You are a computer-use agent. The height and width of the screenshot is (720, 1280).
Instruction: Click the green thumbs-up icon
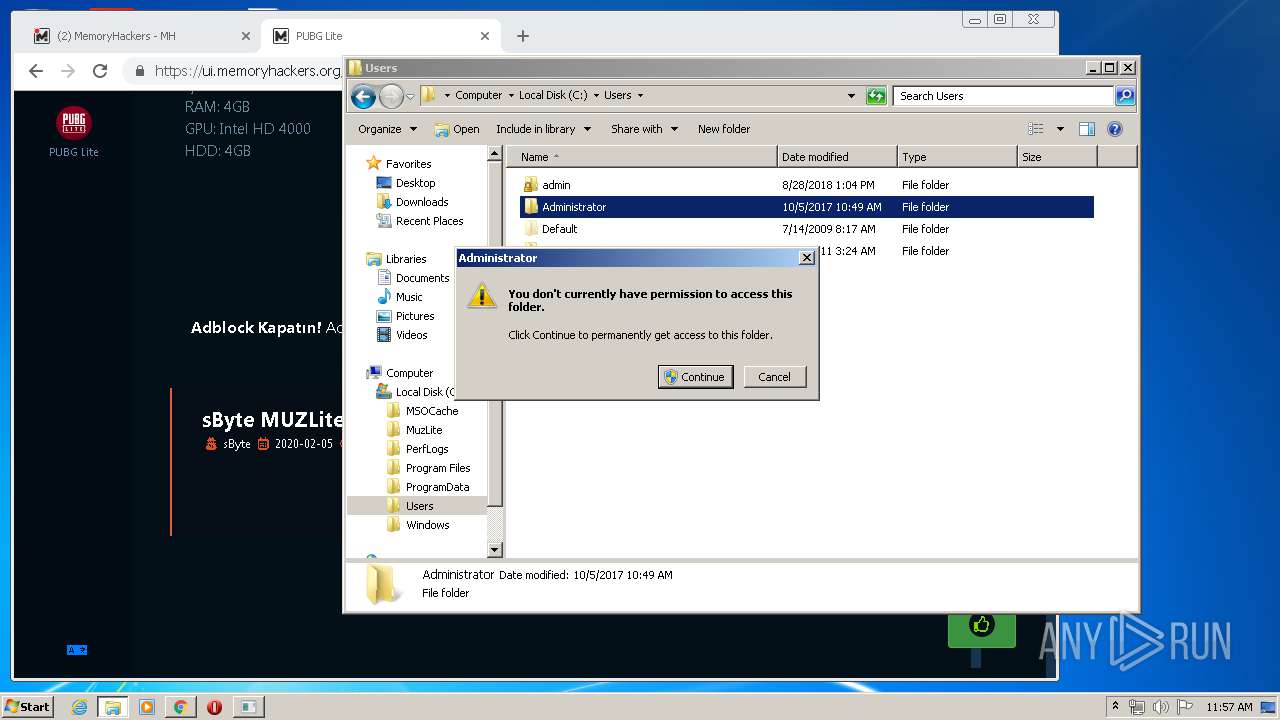point(982,626)
